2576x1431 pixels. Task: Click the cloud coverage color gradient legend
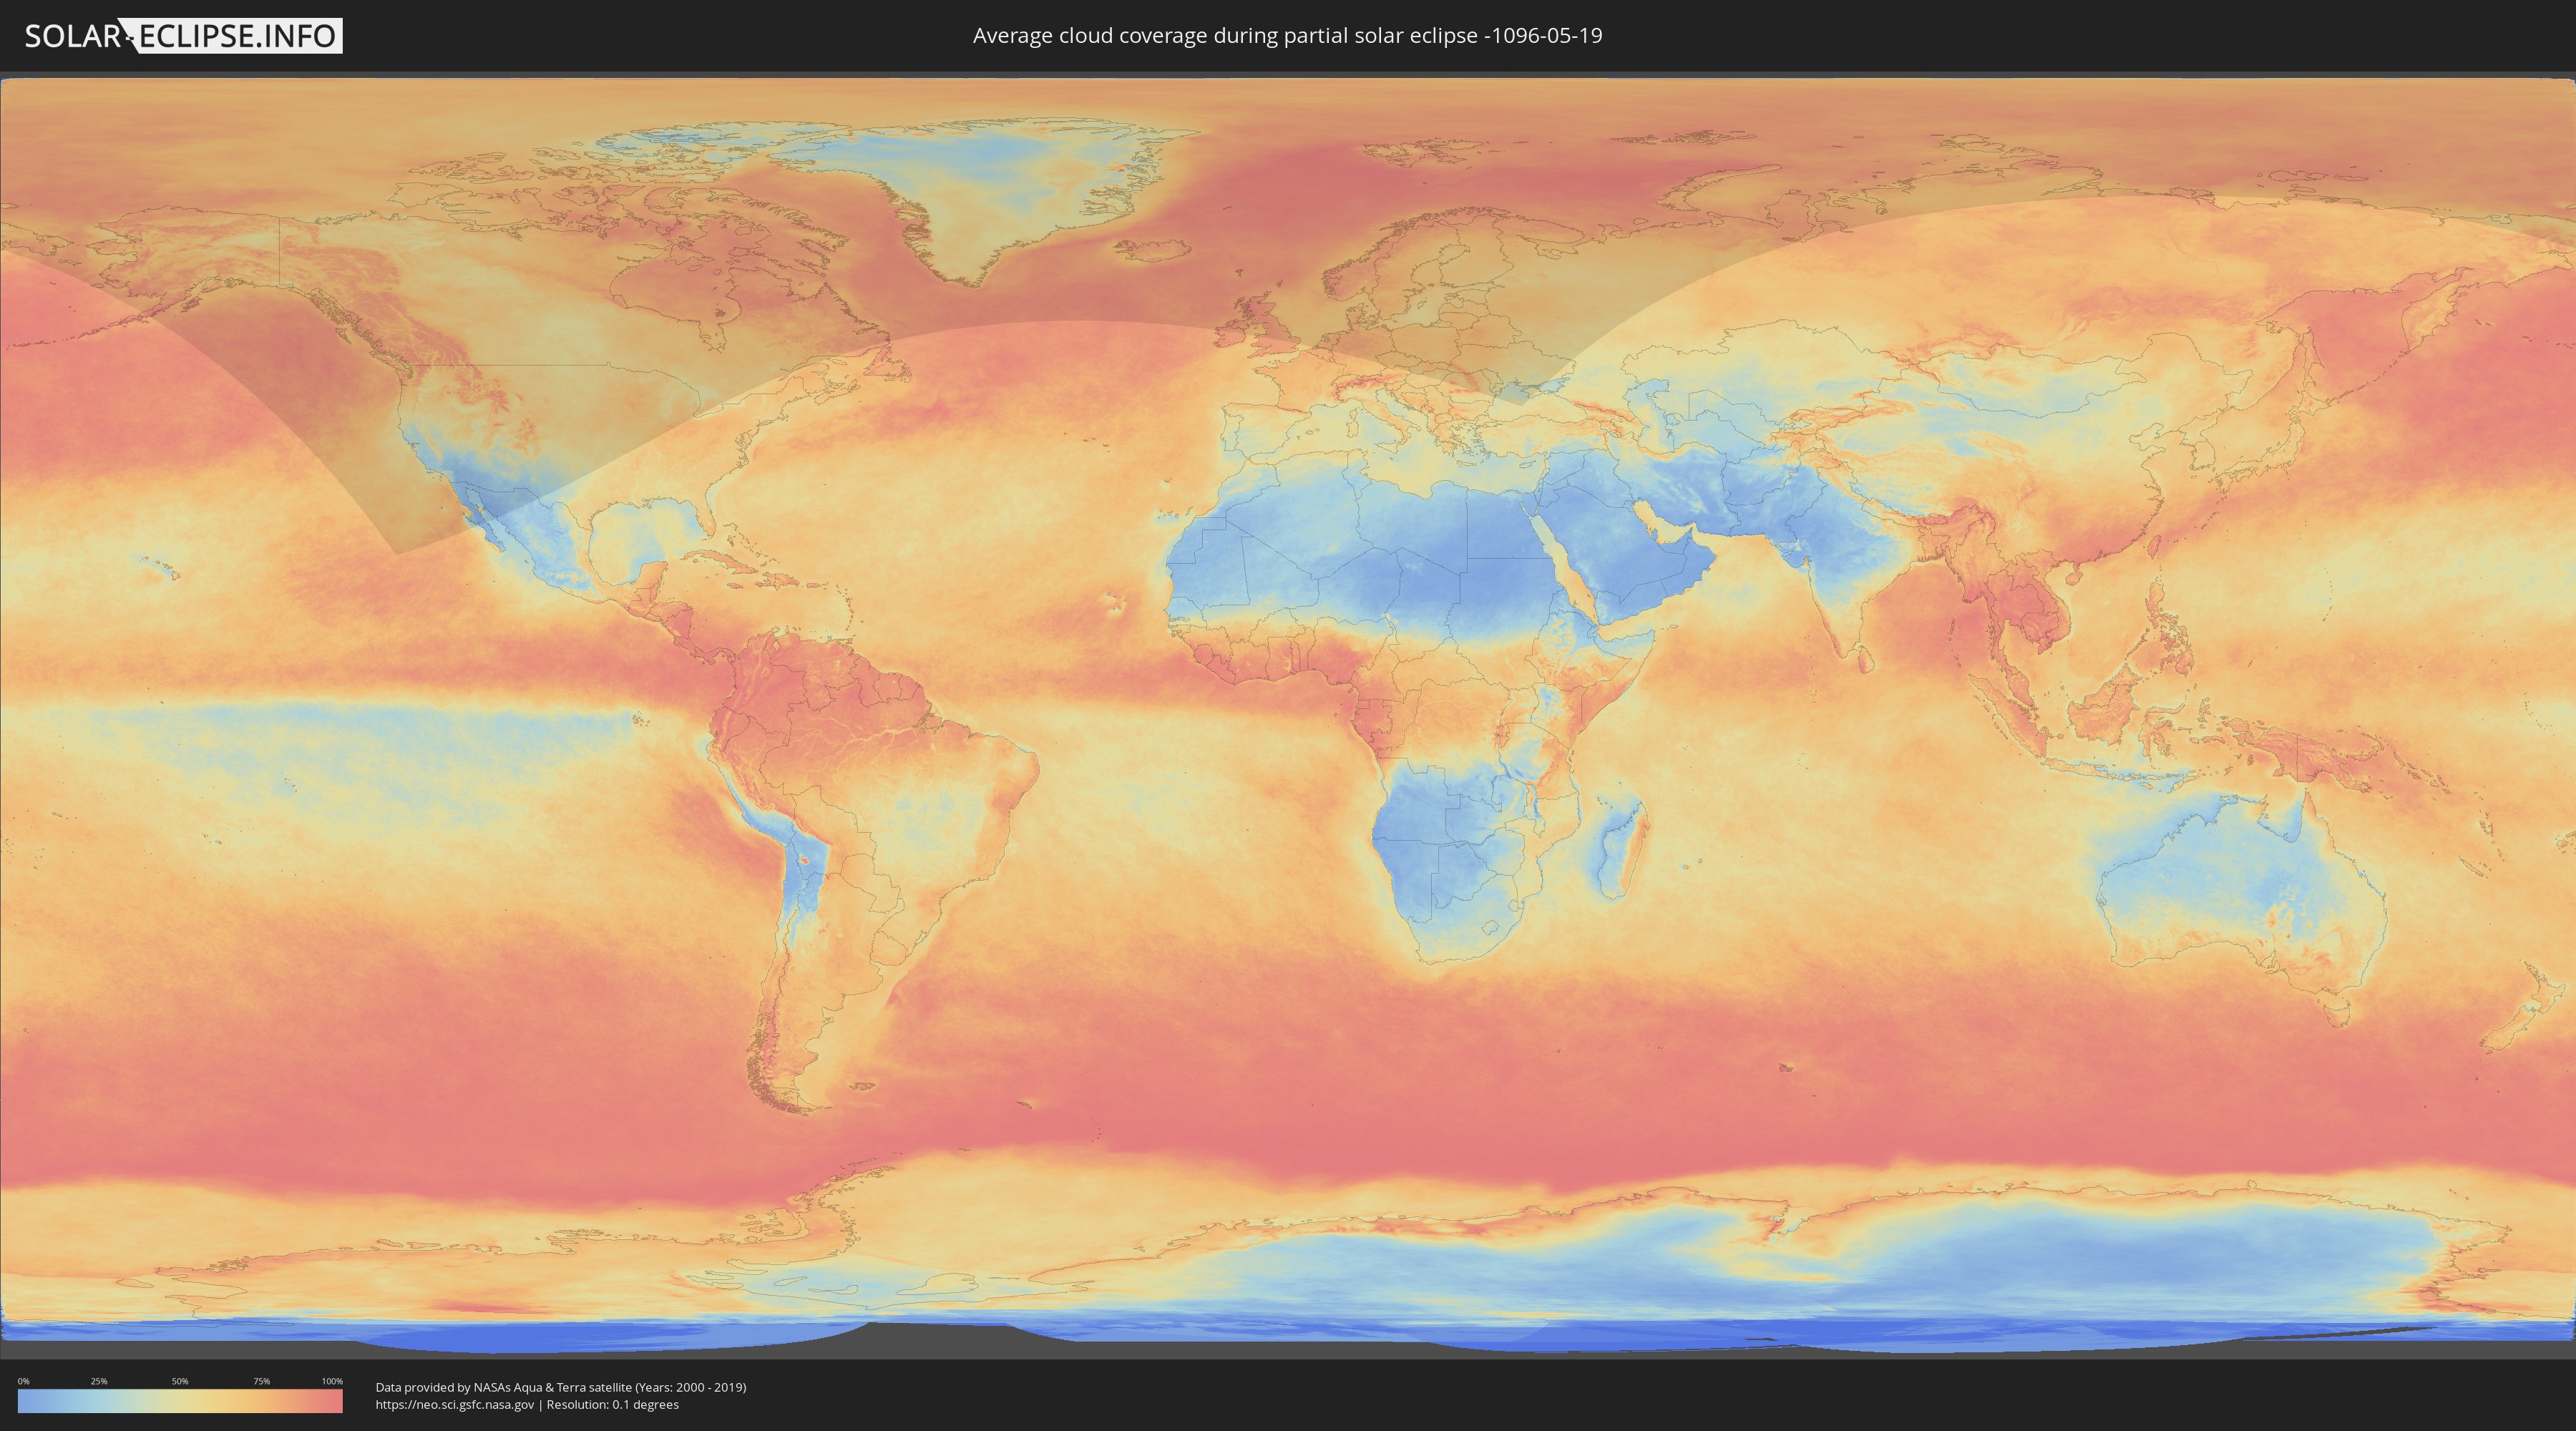coord(180,1400)
